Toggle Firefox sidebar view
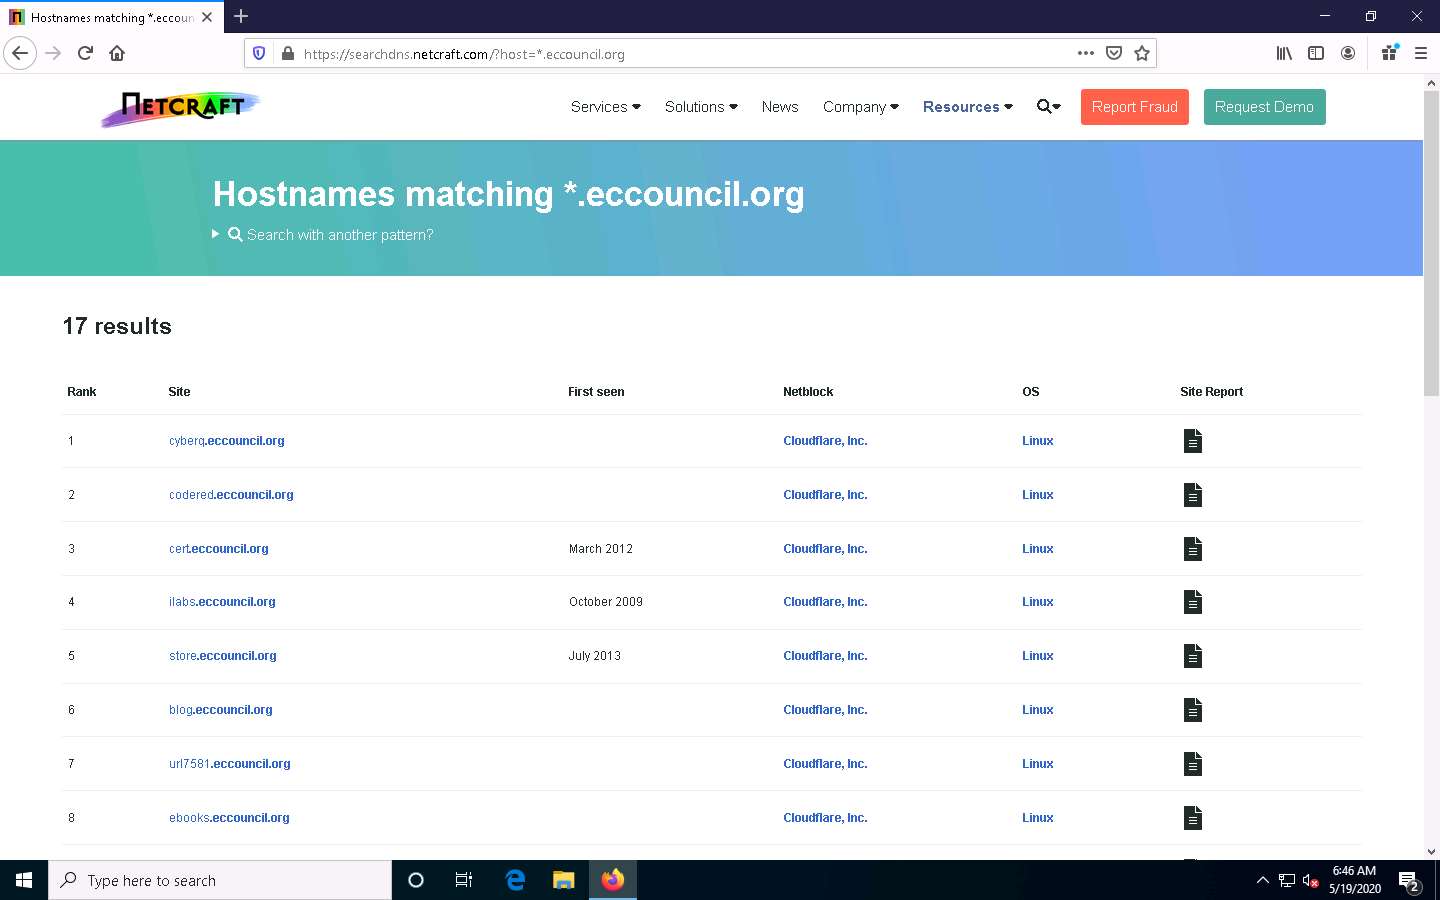The image size is (1440, 900). [x=1316, y=53]
